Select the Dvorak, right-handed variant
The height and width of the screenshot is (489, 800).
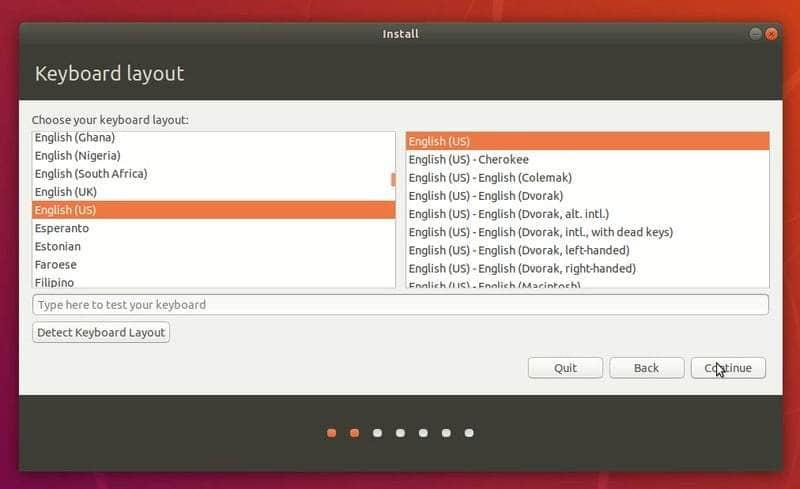[522, 268]
